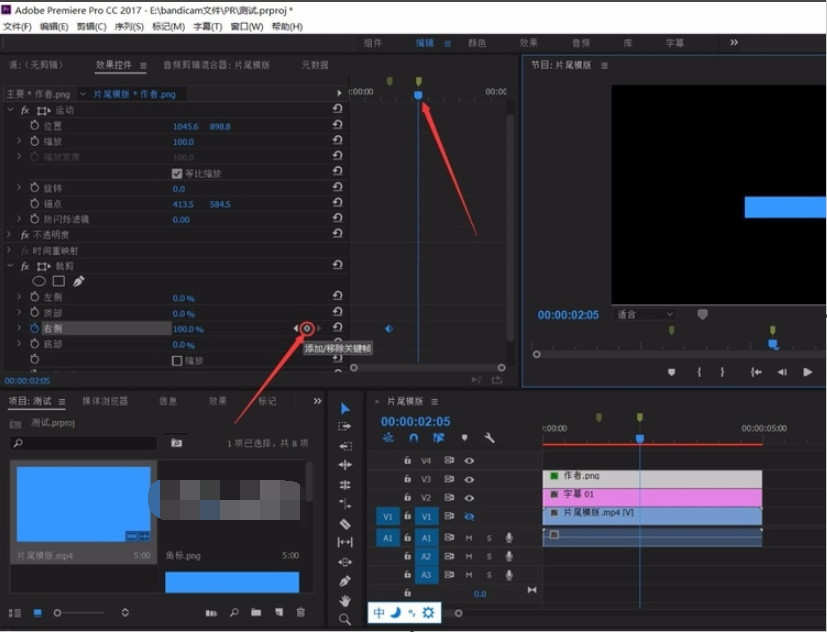
Task: Collapse the Motion effect group
Action: coord(10,110)
